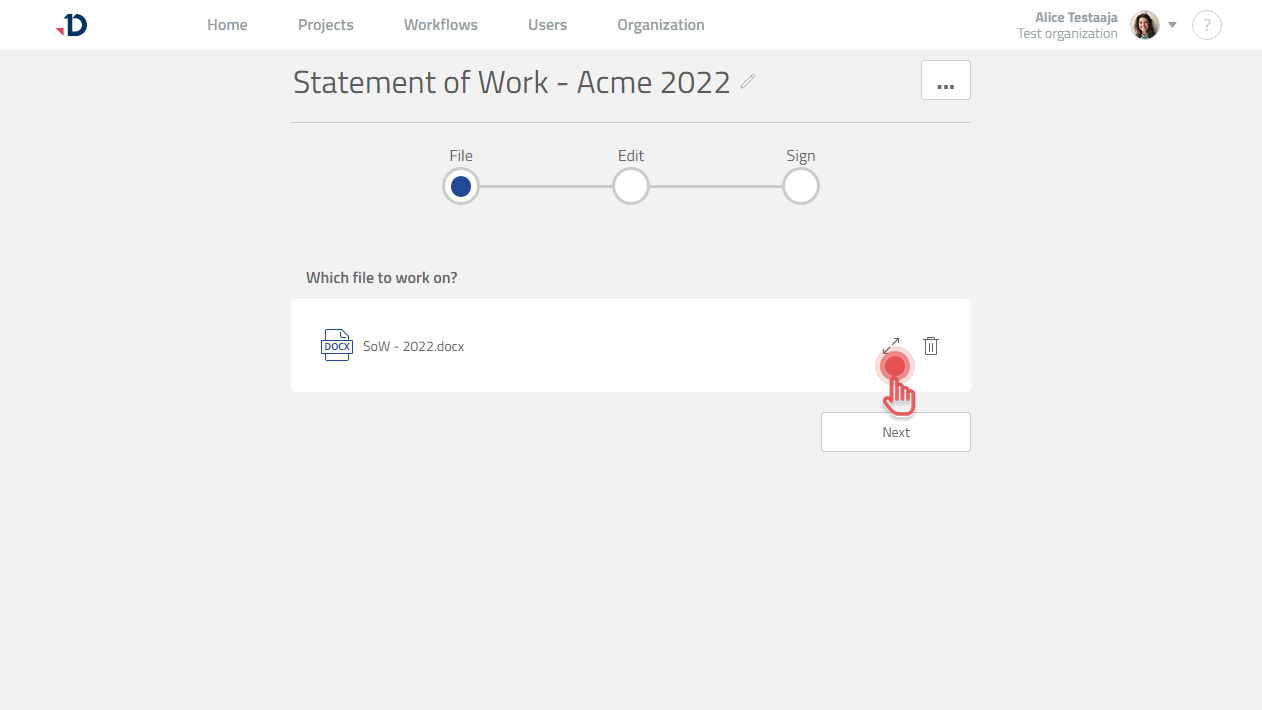Open the pencil icon to rename the document
The height and width of the screenshot is (710, 1262).
(x=747, y=83)
